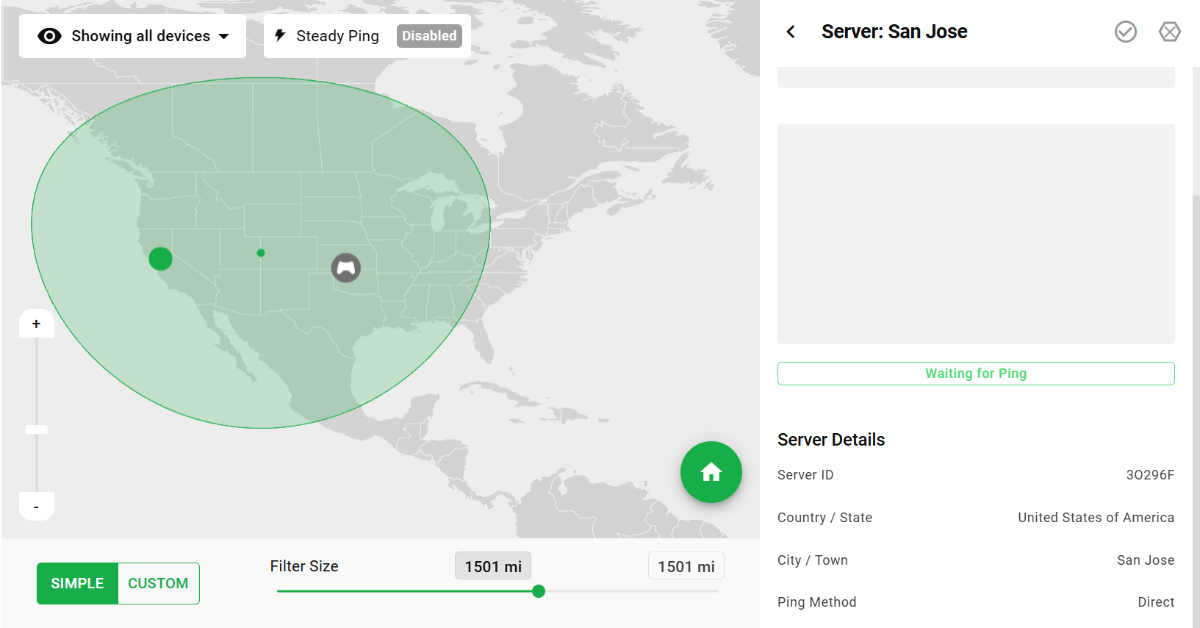The height and width of the screenshot is (628, 1200).
Task: Allow the server with the checkmark circle icon
Action: (x=1126, y=32)
